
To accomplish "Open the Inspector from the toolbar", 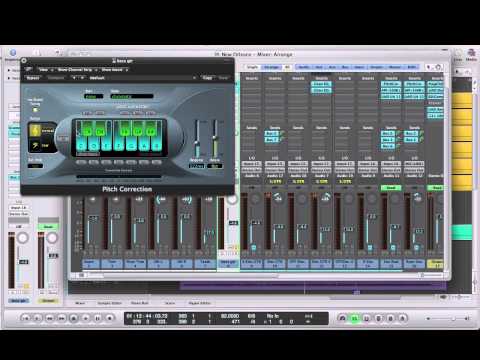I will pos(13,53).
